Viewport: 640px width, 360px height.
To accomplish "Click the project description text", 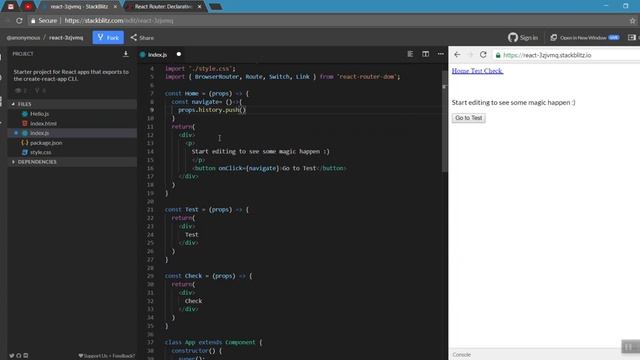I will 71,75.
